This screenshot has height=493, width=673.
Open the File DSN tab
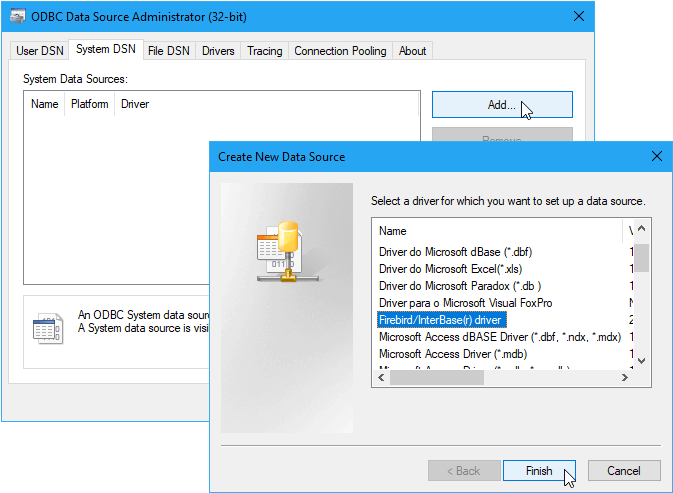[x=169, y=51]
